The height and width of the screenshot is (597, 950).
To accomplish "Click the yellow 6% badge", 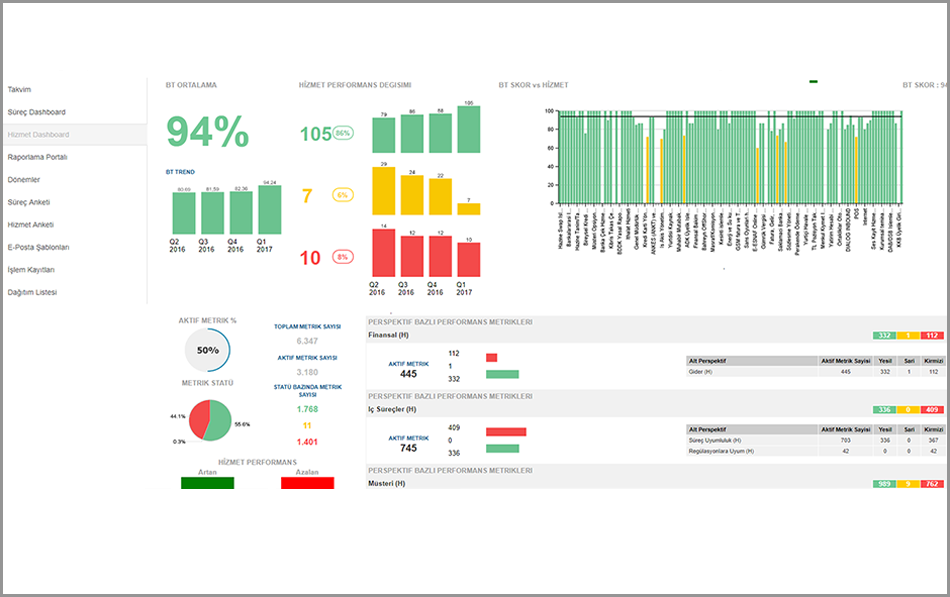I will pos(342,195).
